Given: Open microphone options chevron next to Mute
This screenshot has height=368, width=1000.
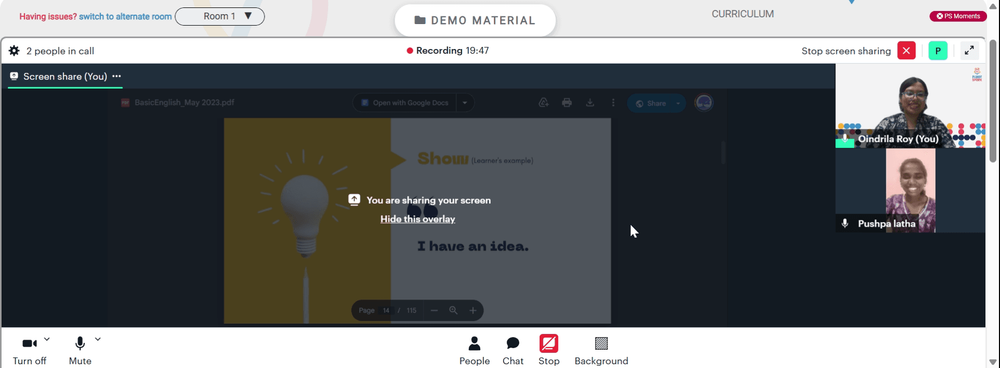Looking at the screenshot, I should pos(98,339).
